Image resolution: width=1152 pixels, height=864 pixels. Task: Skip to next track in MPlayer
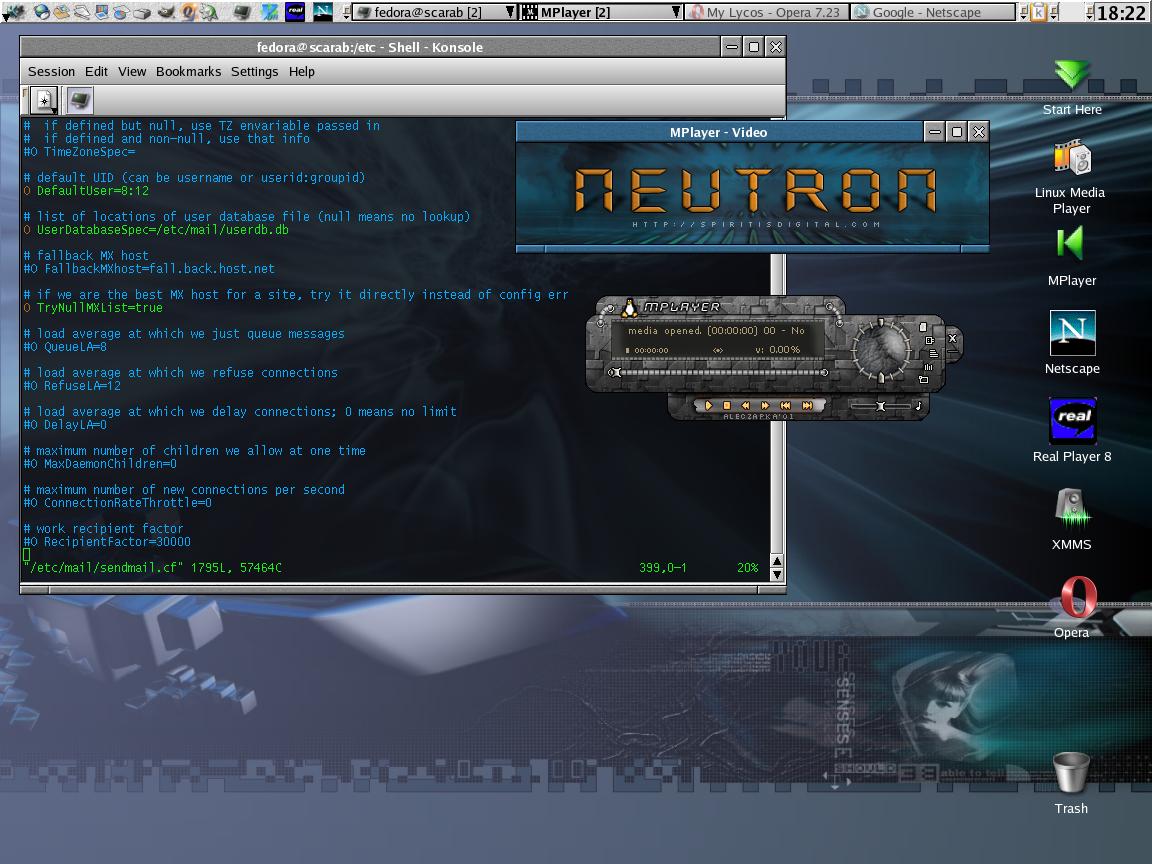pyautogui.click(x=807, y=406)
